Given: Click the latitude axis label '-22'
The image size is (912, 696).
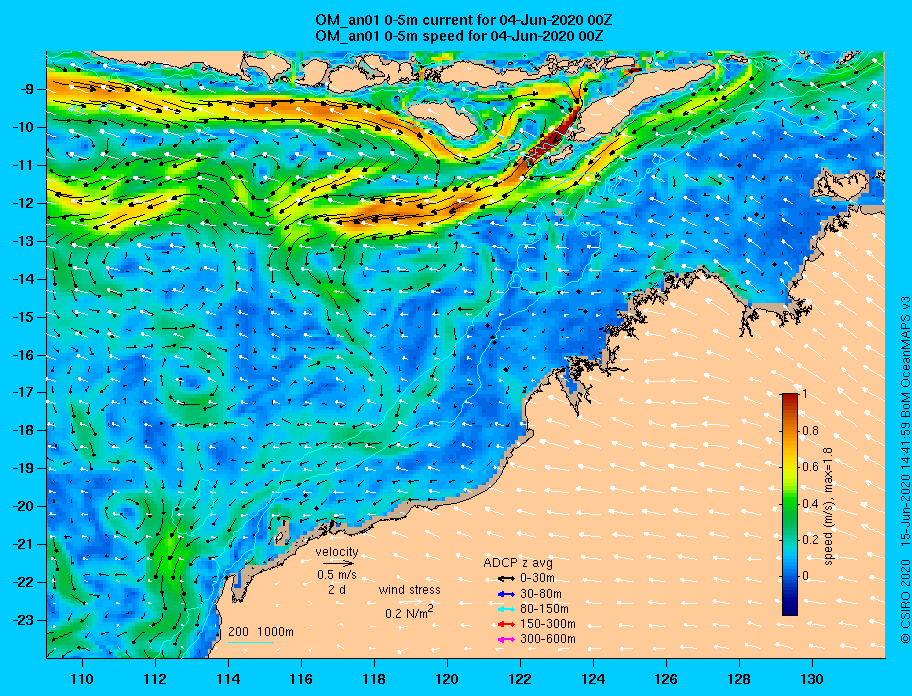Looking at the screenshot, I should [24, 582].
